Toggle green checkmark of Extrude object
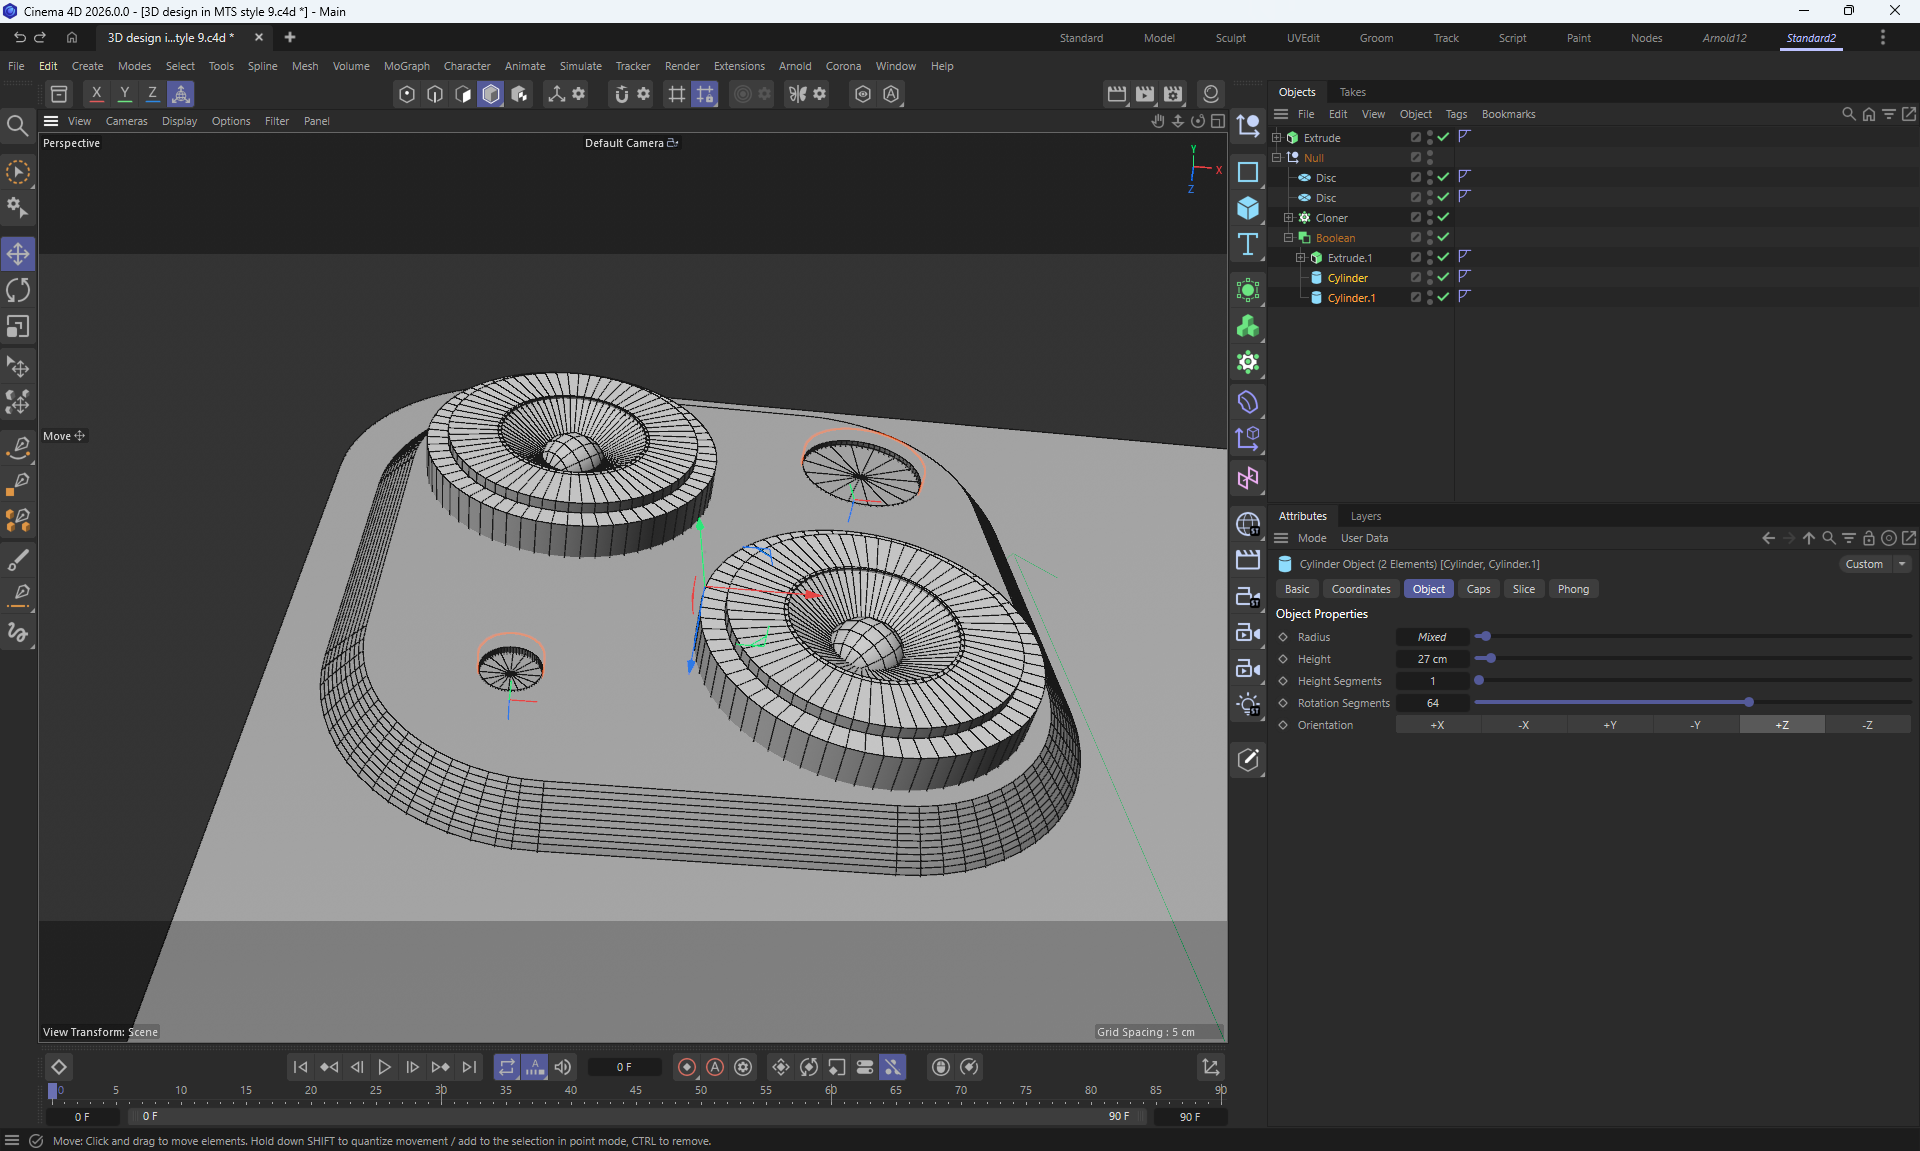1920x1151 pixels. pos(1443,137)
